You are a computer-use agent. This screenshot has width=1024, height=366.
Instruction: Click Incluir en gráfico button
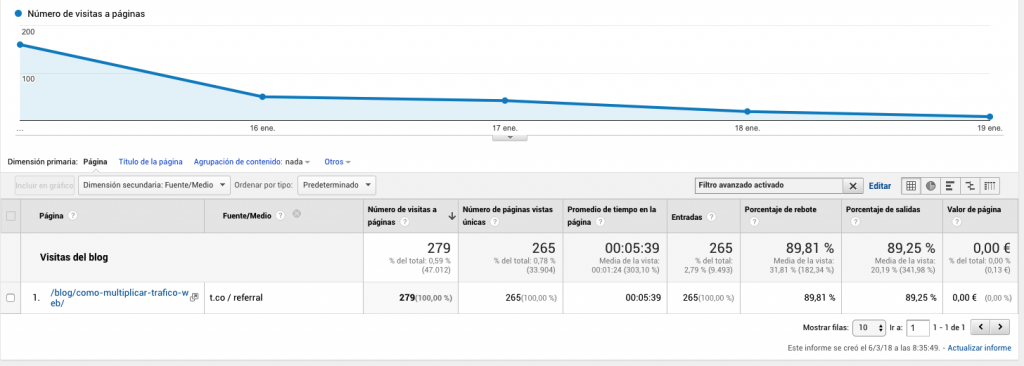tap(44, 186)
